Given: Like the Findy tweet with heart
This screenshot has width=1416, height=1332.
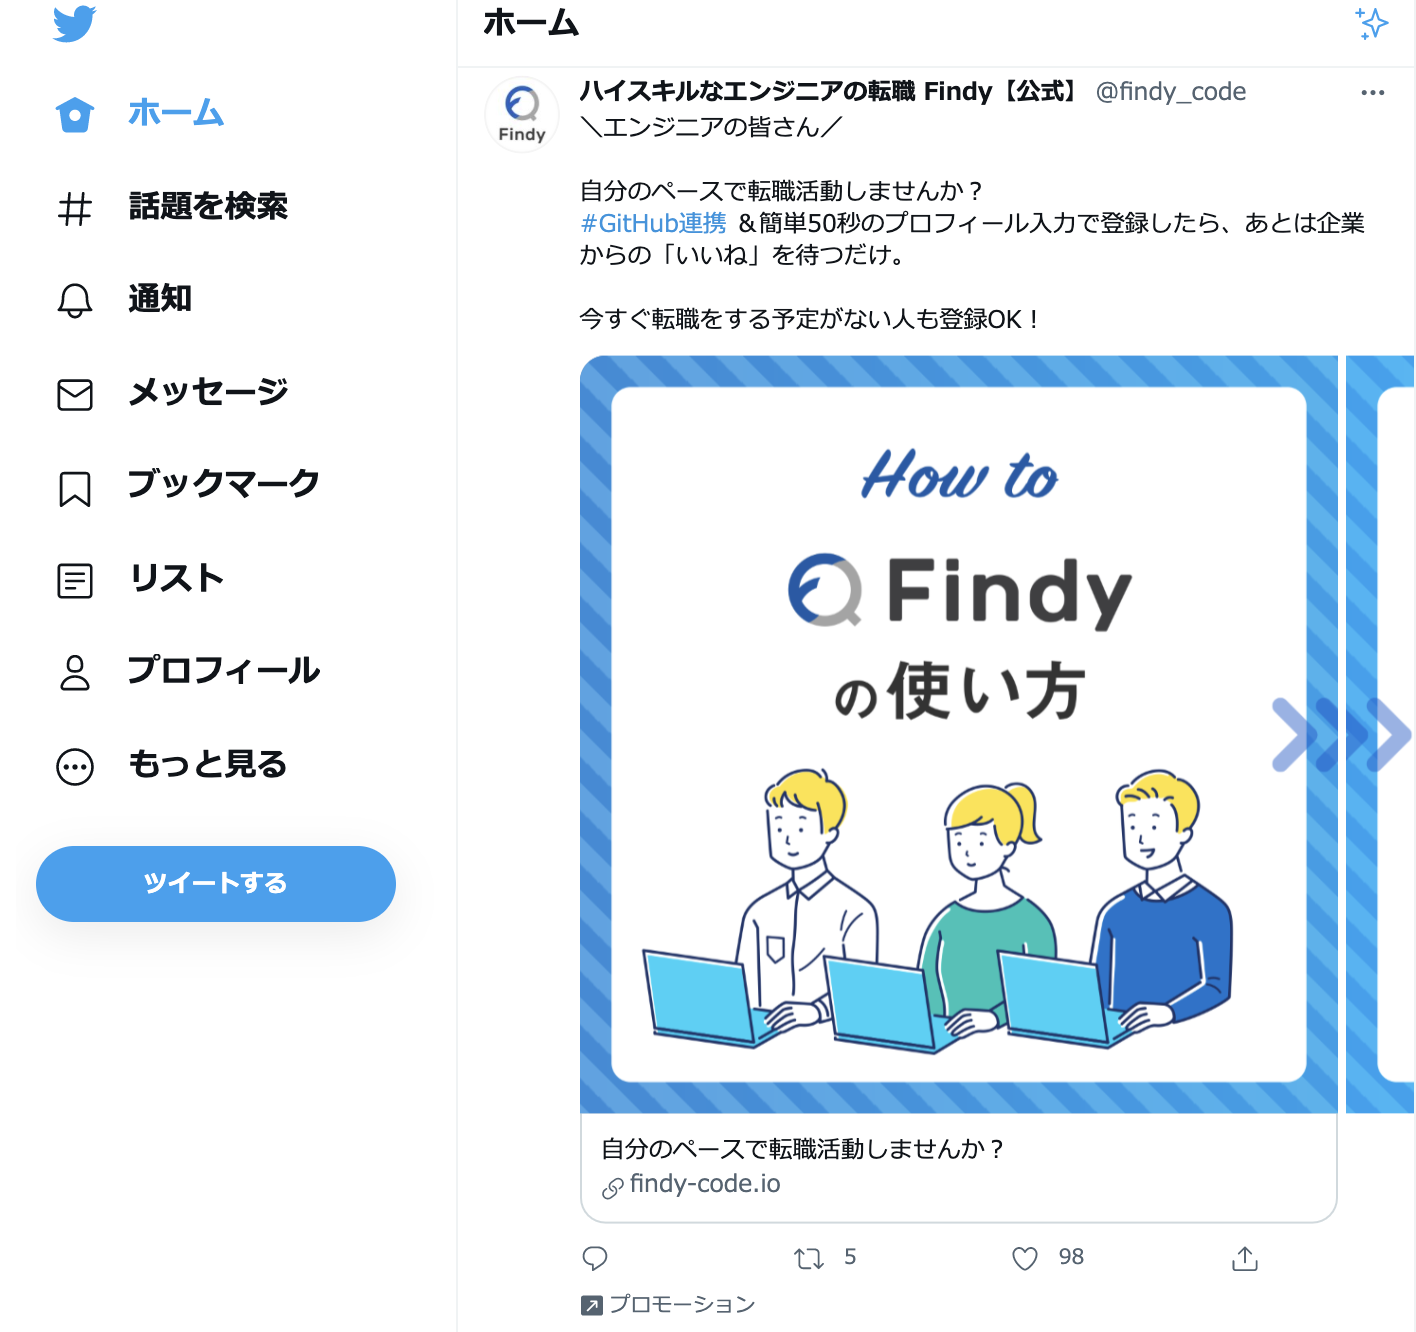Looking at the screenshot, I should [x=1025, y=1258].
